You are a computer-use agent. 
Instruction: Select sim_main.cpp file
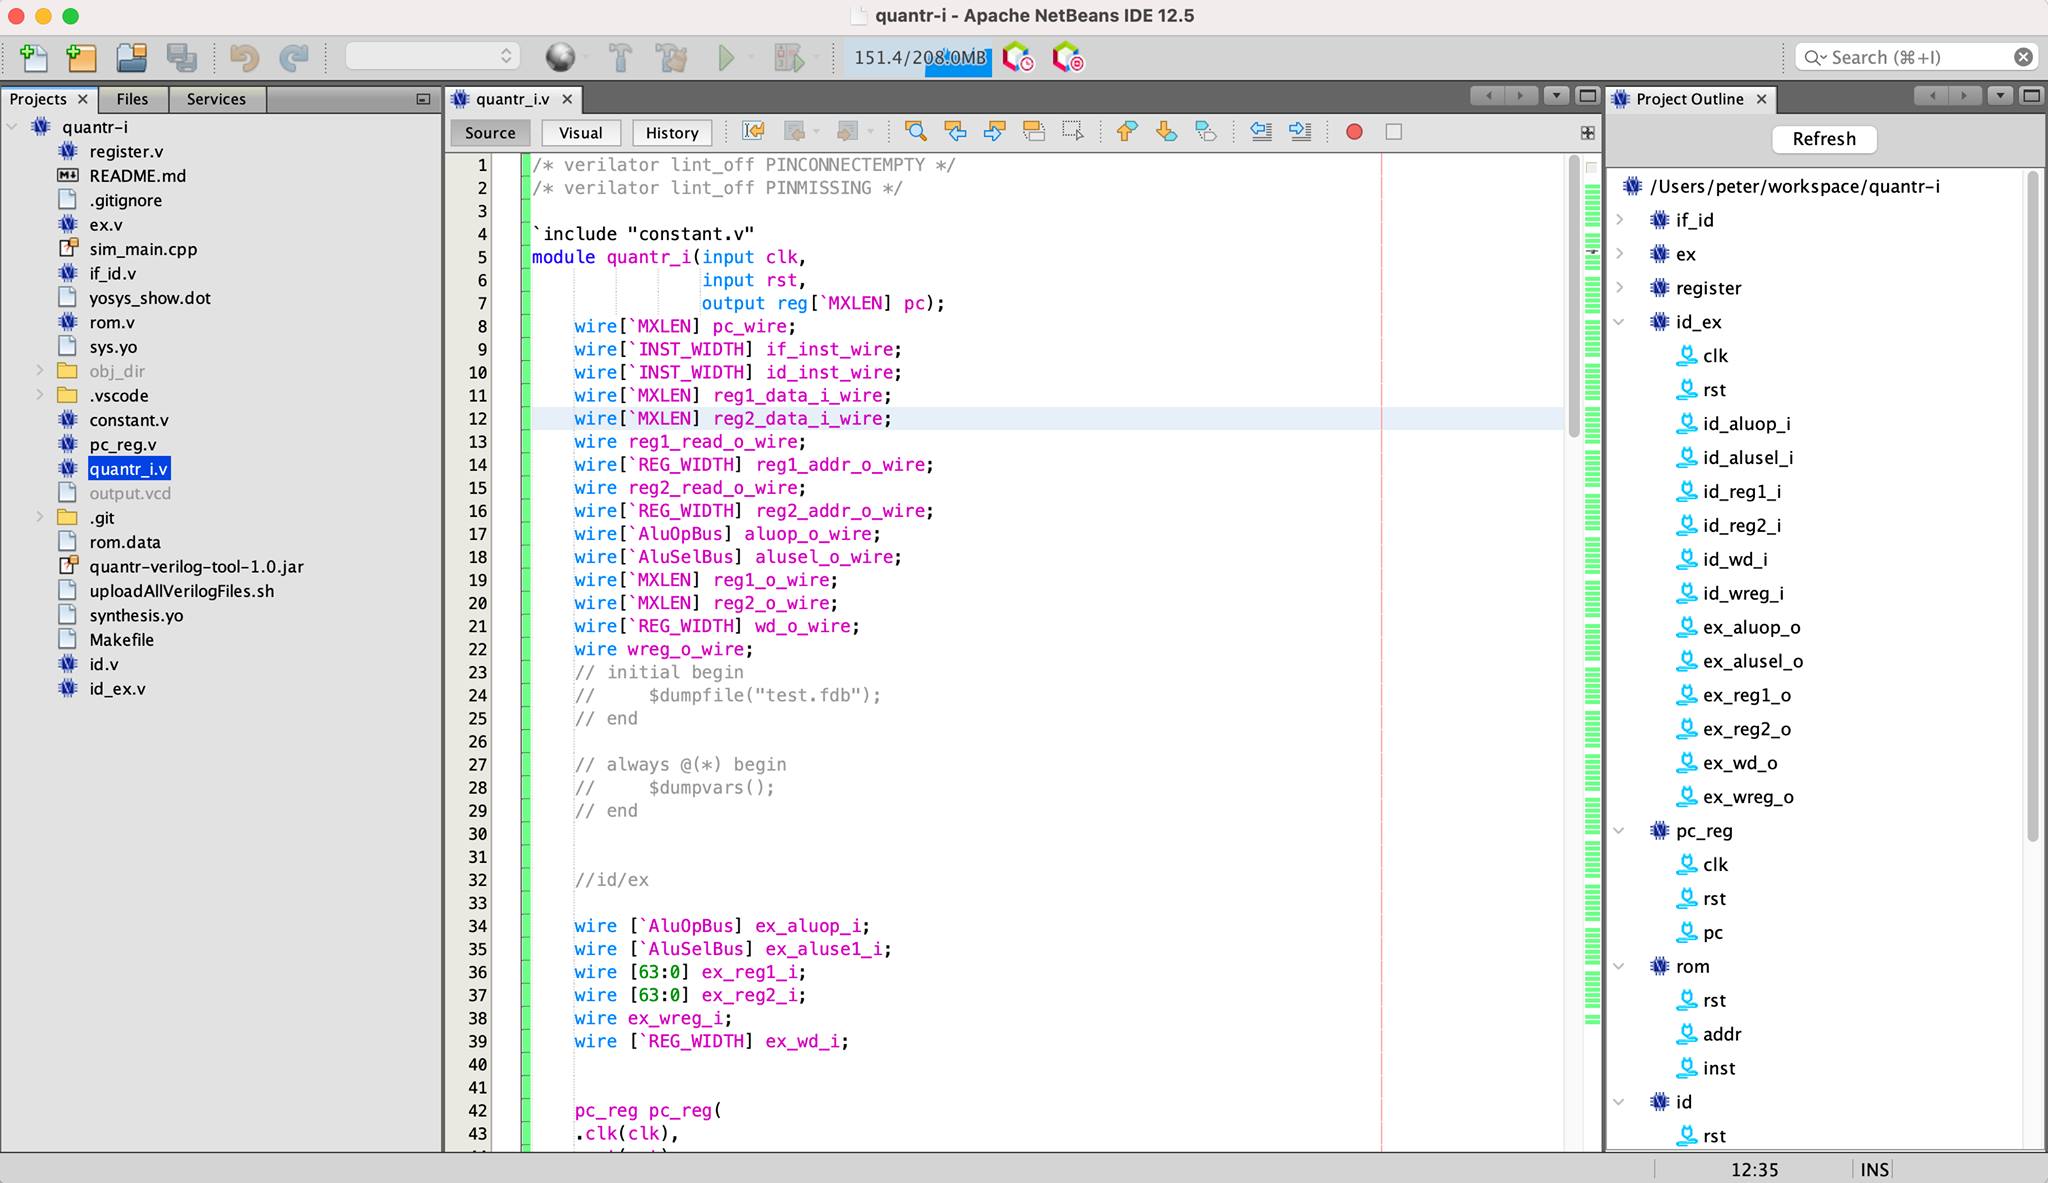(x=143, y=249)
